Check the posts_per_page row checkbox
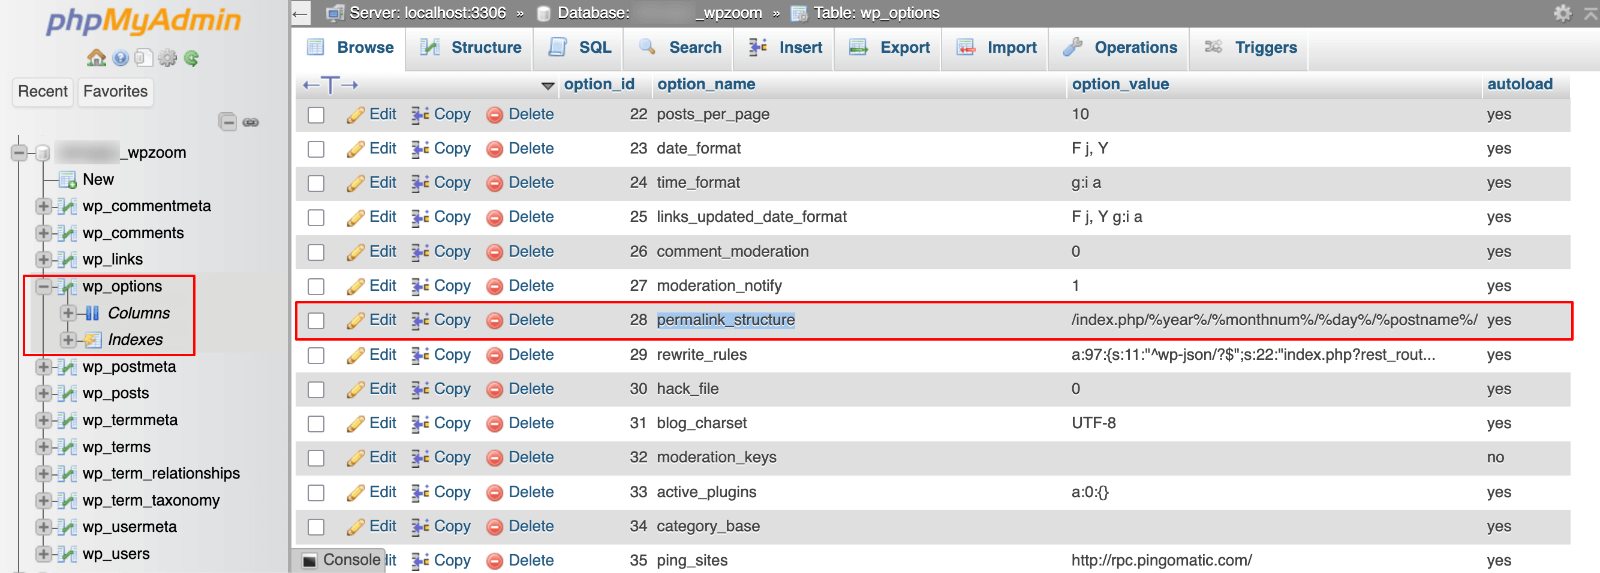1600x573 pixels. click(x=316, y=115)
